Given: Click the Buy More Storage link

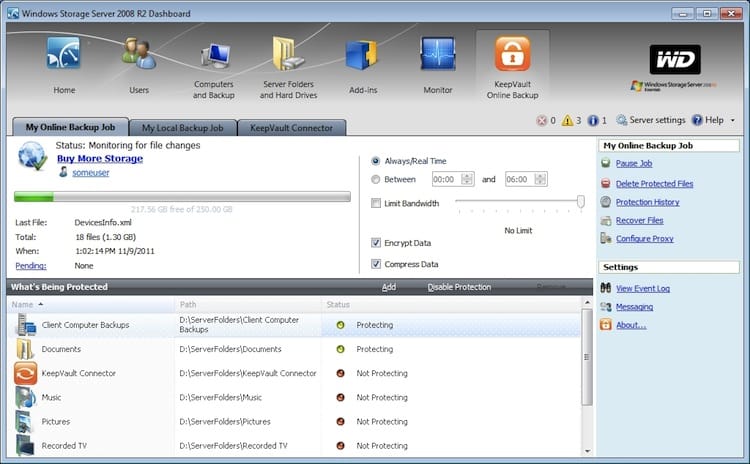Looking at the screenshot, I should (100, 158).
